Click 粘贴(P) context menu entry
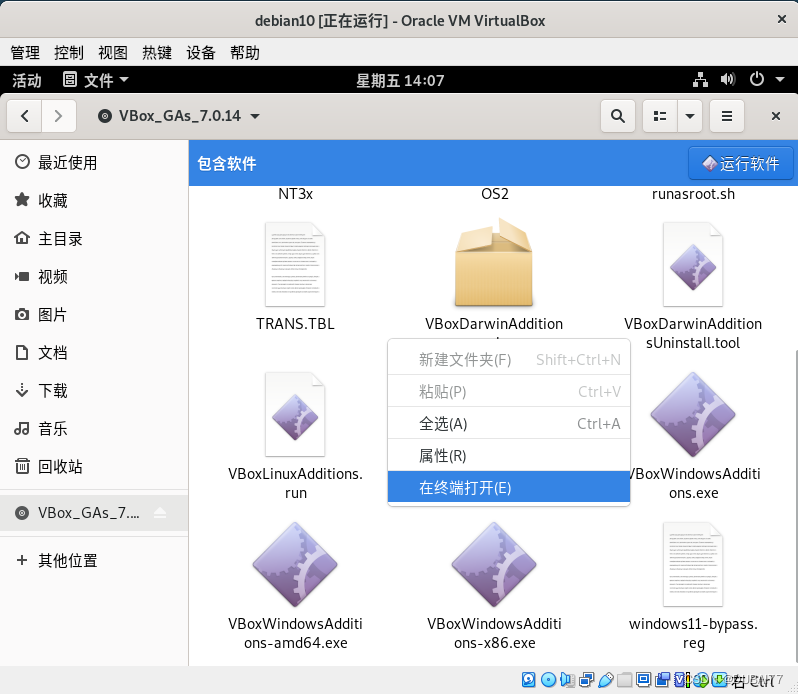Viewport: 798px width, 694px height. point(509,391)
